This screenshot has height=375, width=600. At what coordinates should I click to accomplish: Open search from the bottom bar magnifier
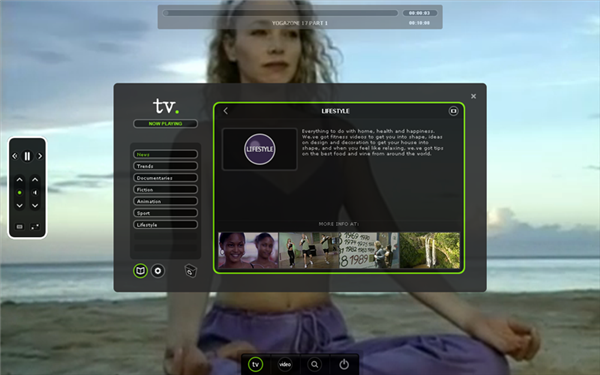315,364
